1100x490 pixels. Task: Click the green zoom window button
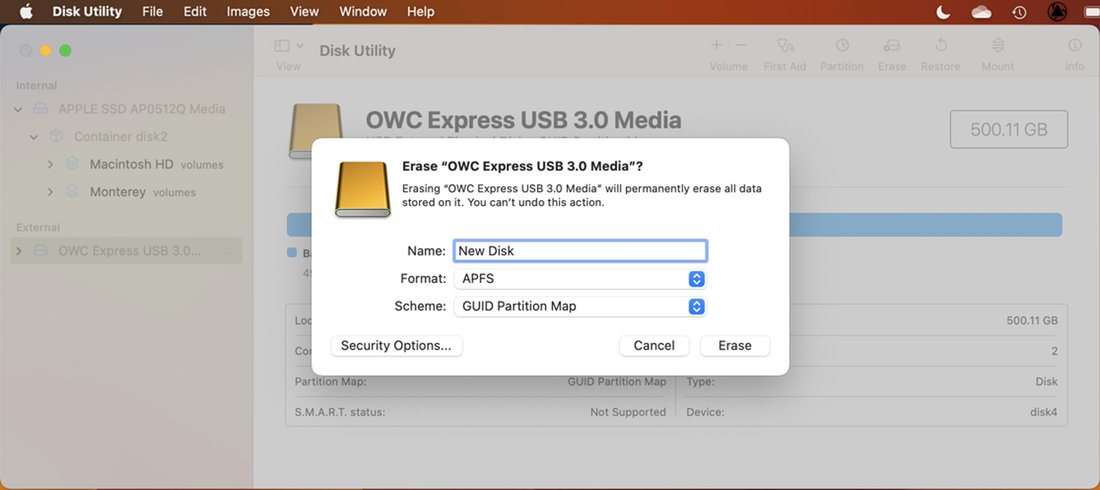click(65, 51)
